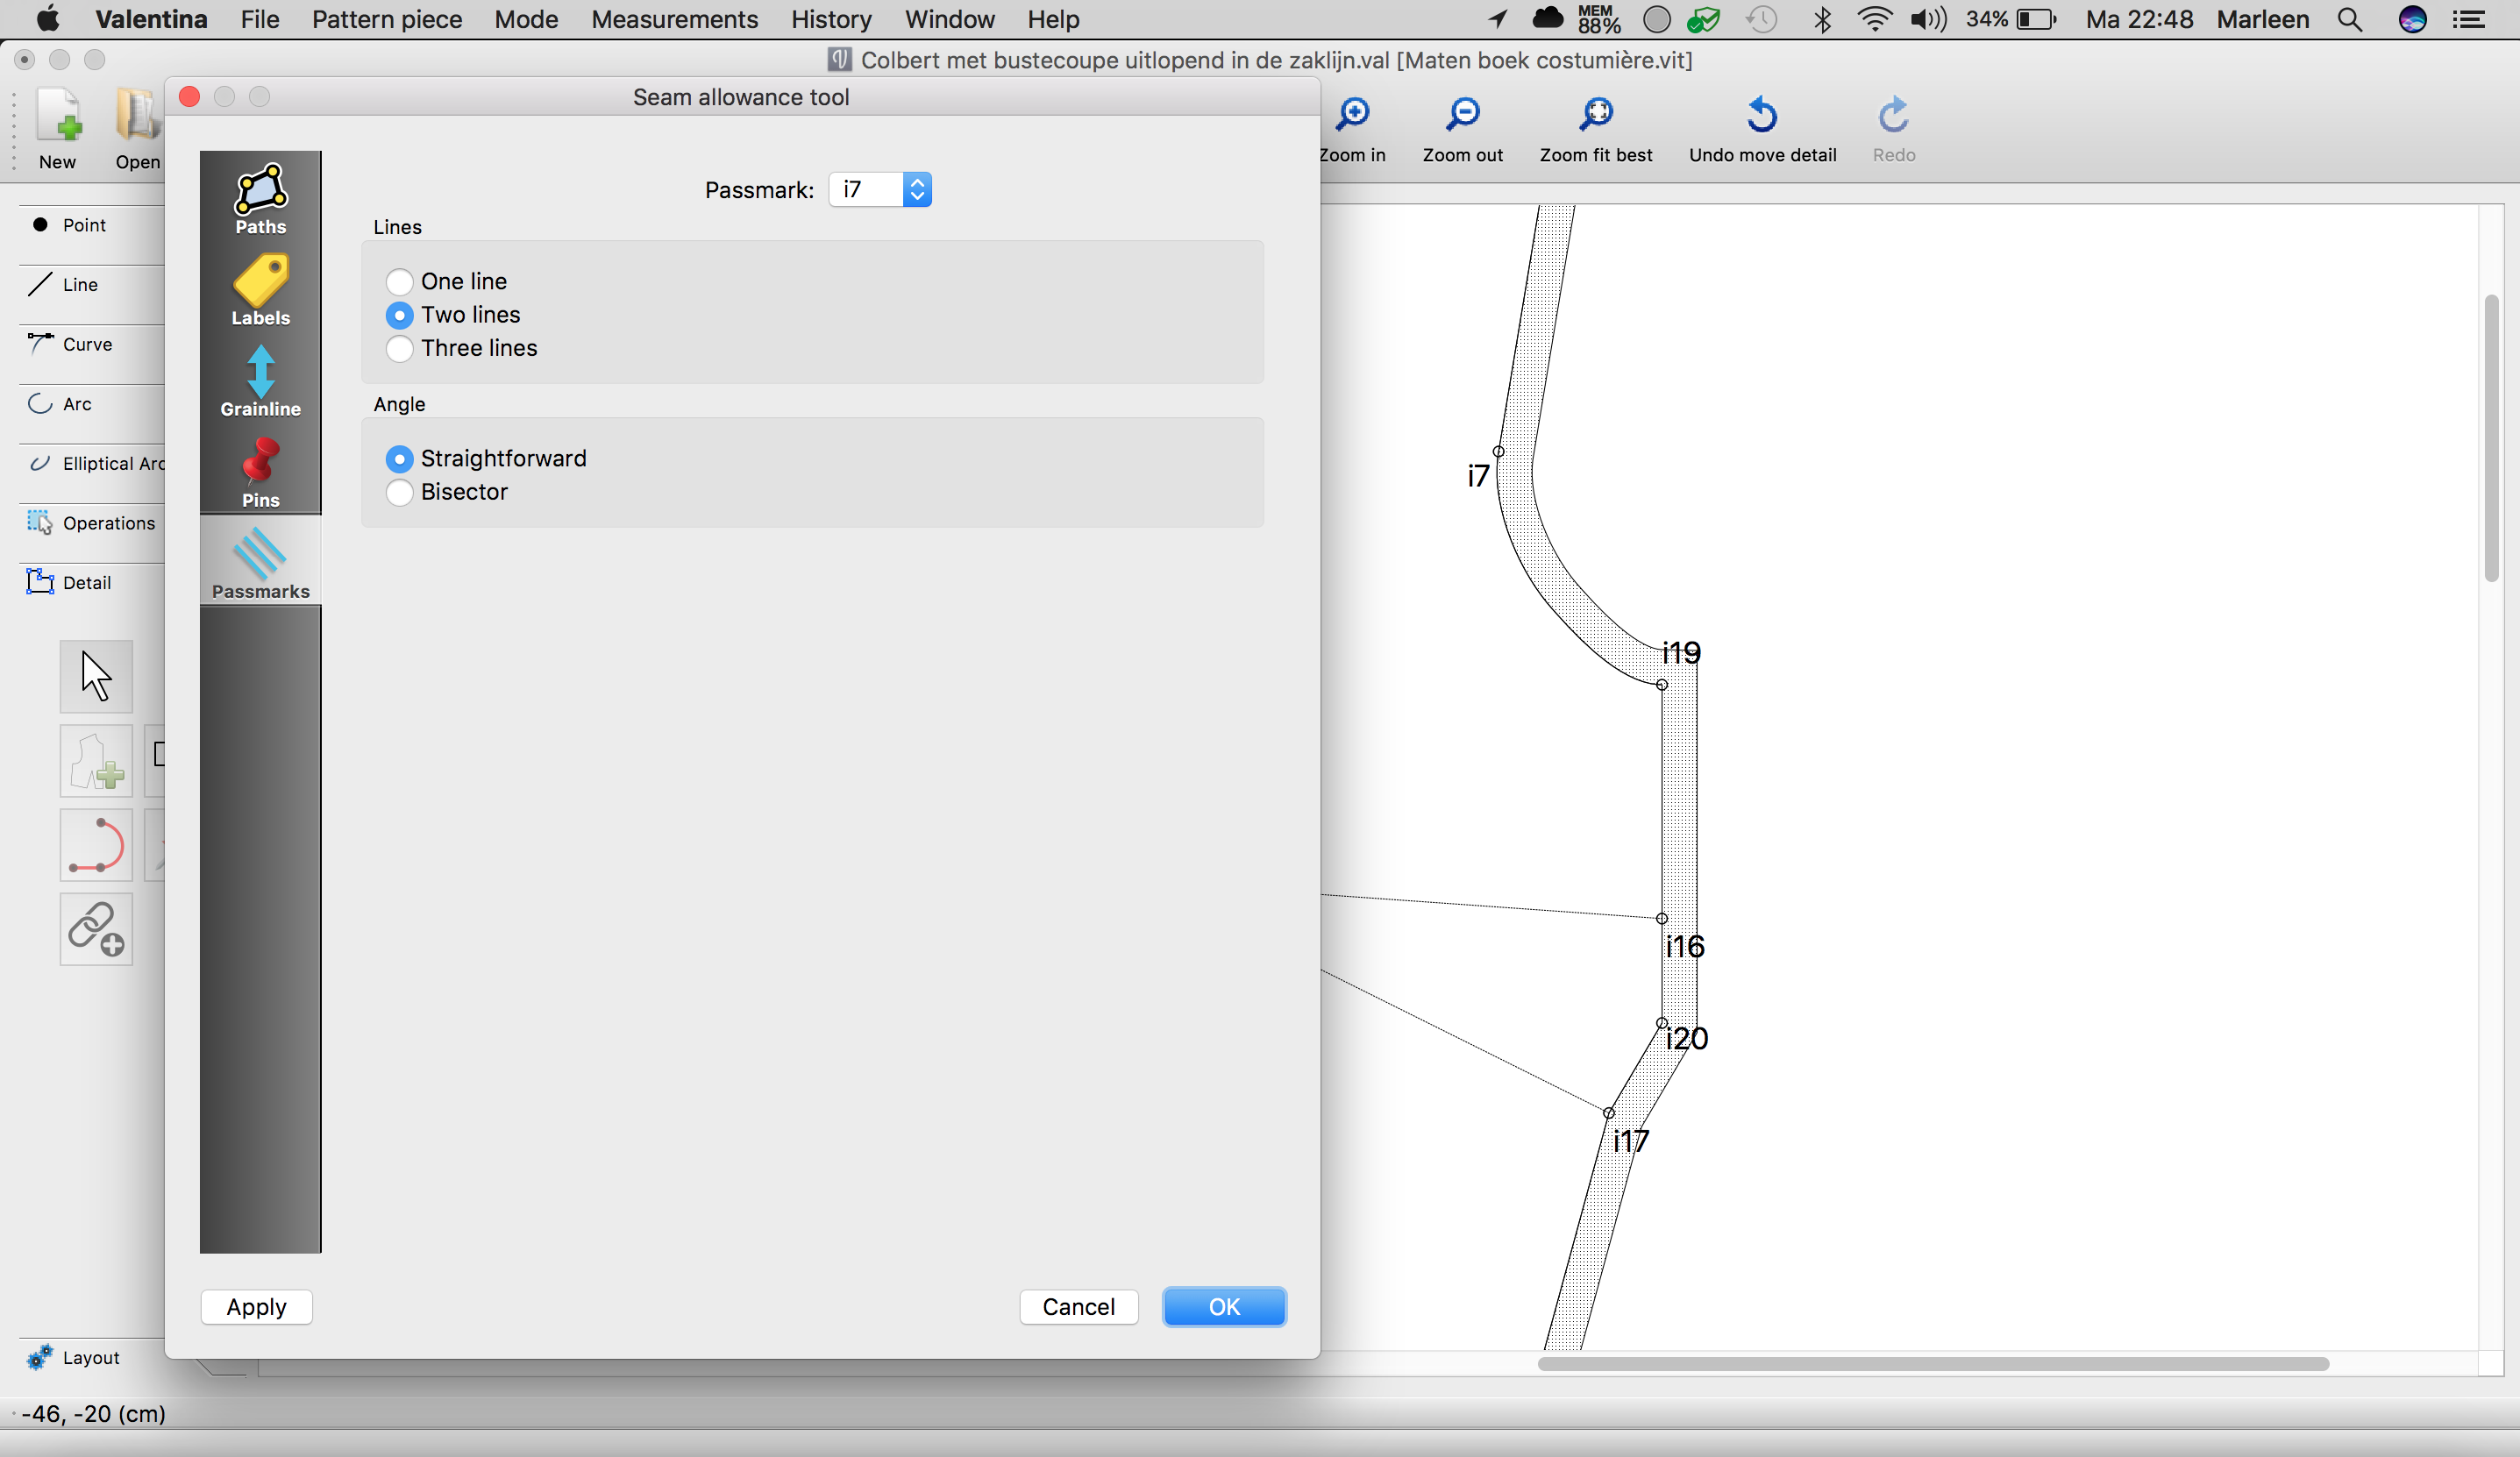Select the arrow pointer tool

(96, 676)
